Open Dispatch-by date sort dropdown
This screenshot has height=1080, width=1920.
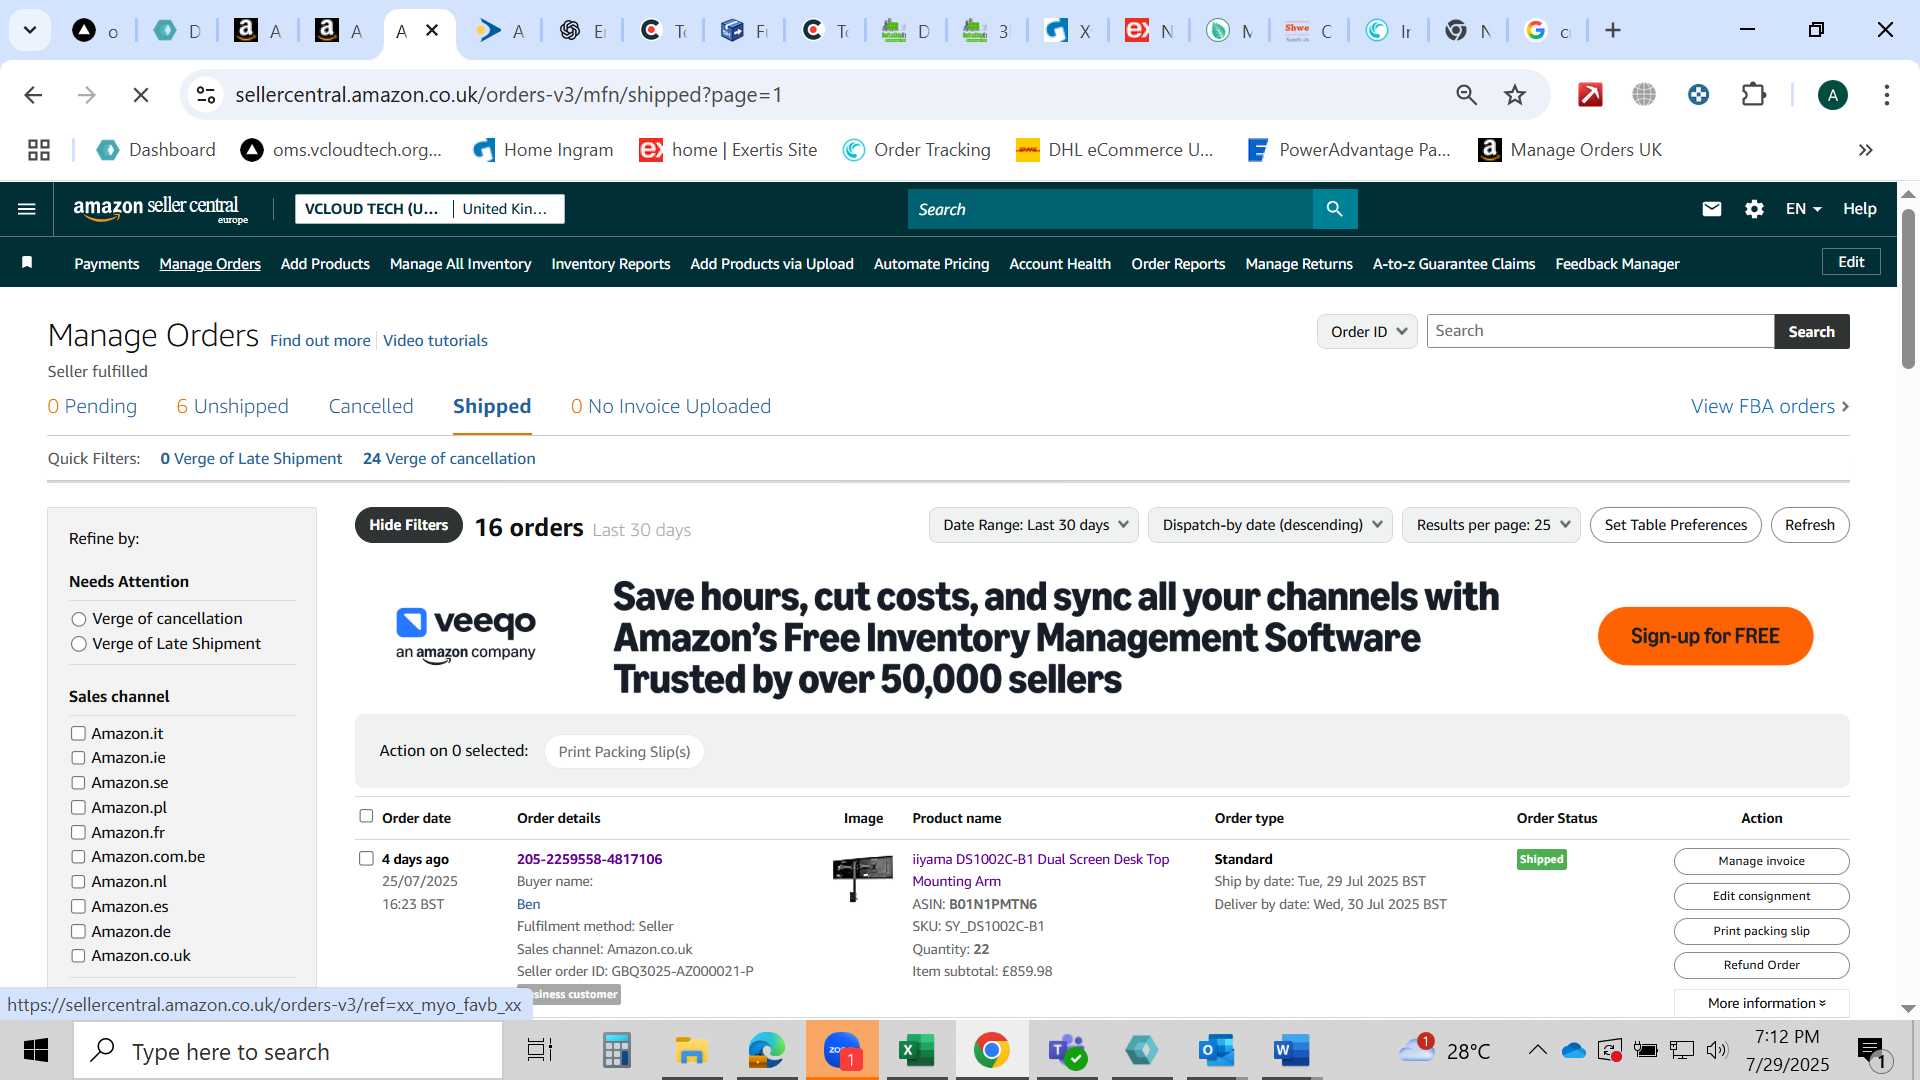(1271, 525)
